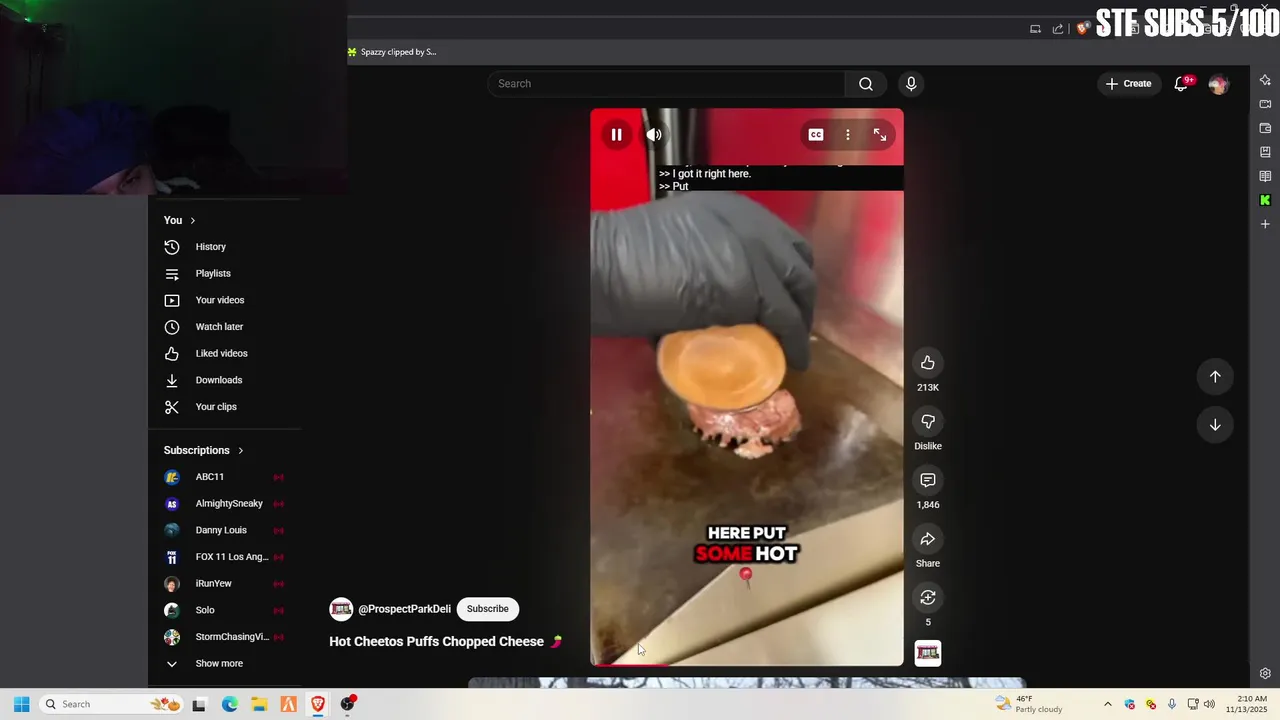Open the account avatar menu
Viewport: 1280px width, 720px height.
tap(1218, 85)
